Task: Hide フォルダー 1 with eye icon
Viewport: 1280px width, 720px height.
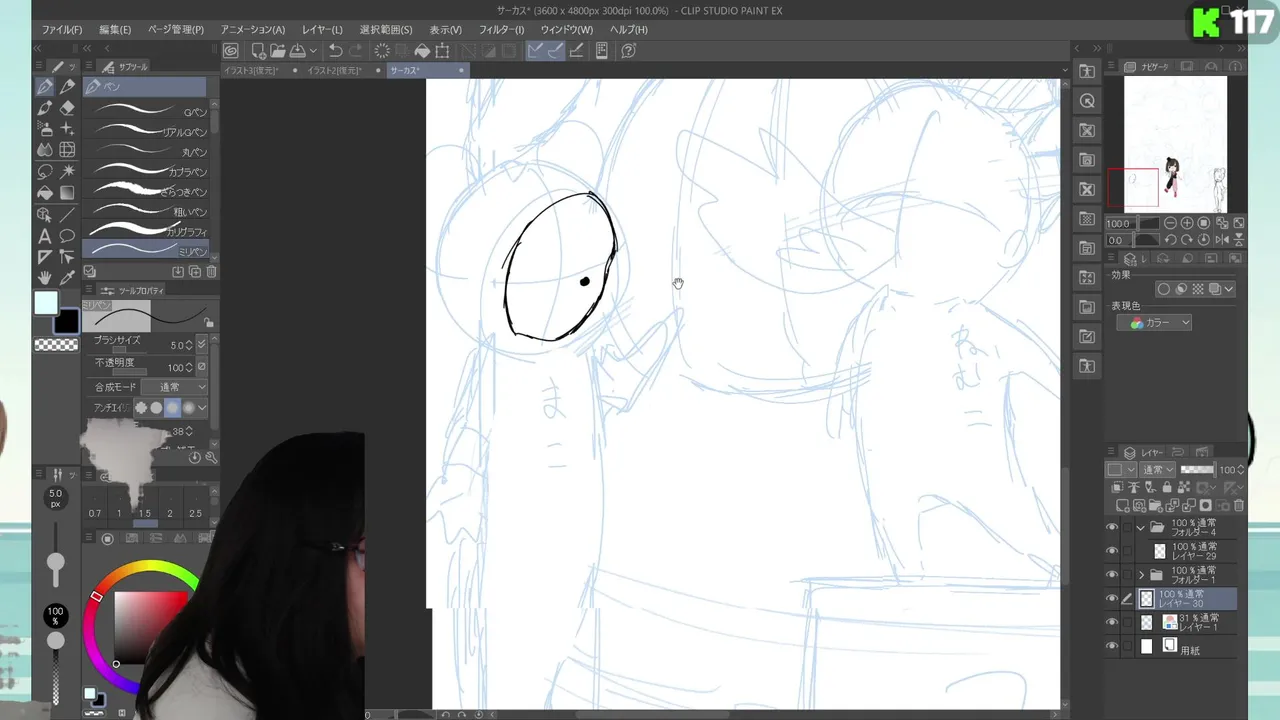Action: click(1112, 575)
